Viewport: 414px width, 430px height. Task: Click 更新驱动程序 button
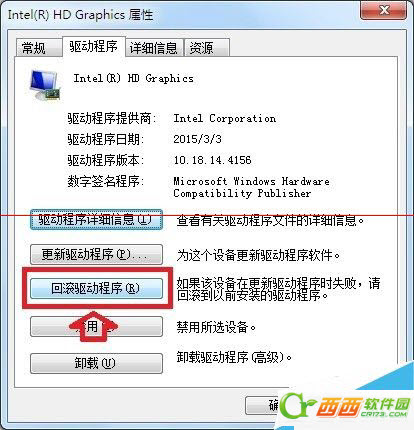(96, 255)
